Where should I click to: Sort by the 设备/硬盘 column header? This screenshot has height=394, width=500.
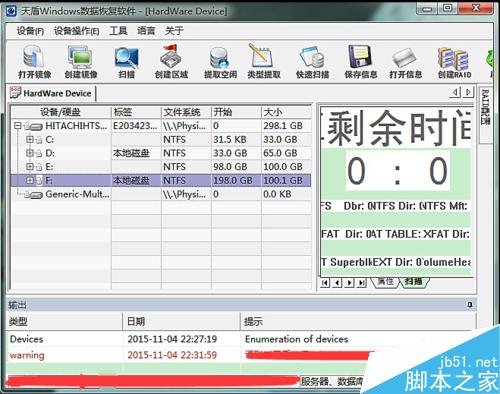coord(61,112)
